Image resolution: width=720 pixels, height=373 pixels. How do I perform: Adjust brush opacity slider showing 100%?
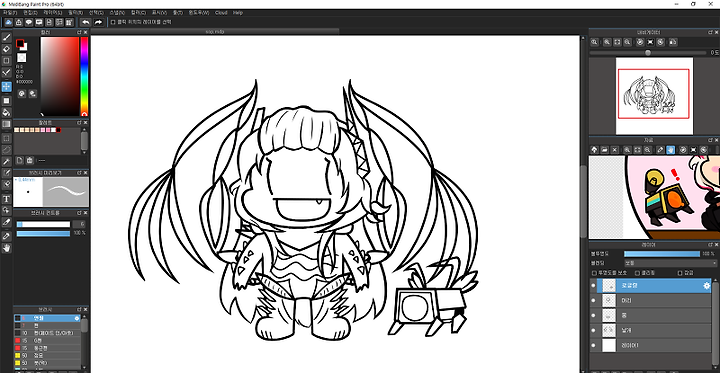[x=43, y=233]
